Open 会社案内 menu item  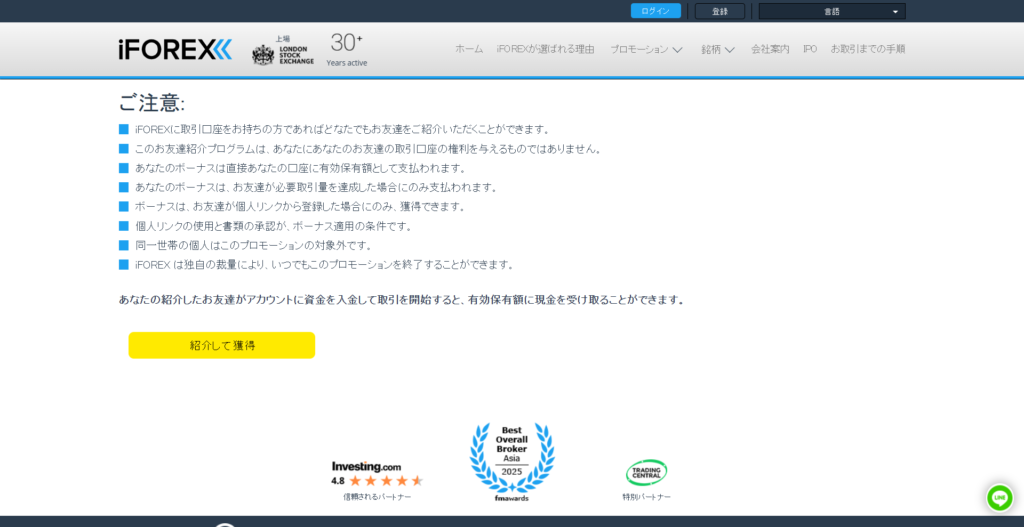pyautogui.click(x=770, y=49)
